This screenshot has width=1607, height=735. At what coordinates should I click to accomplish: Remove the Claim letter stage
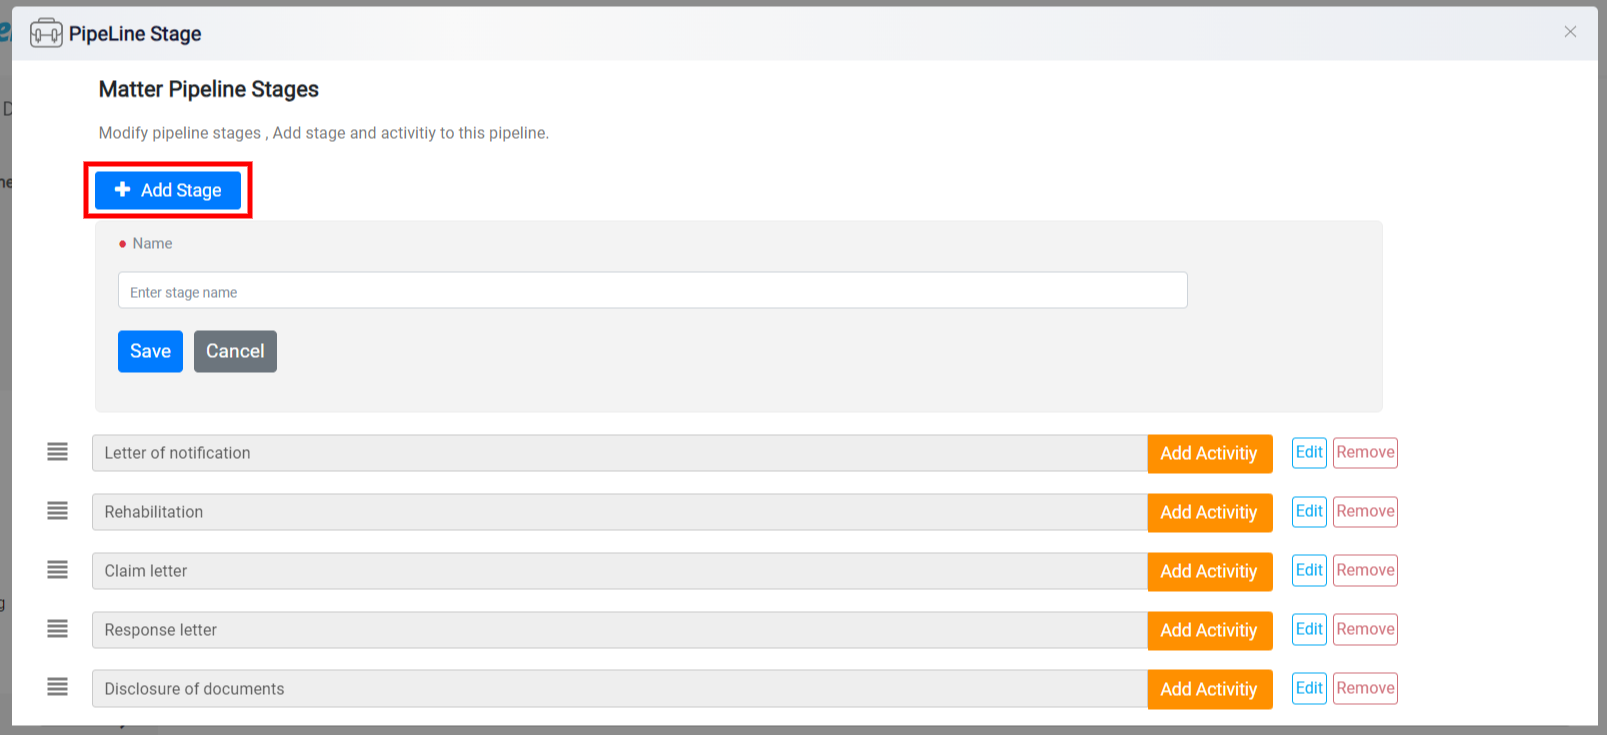click(1365, 570)
